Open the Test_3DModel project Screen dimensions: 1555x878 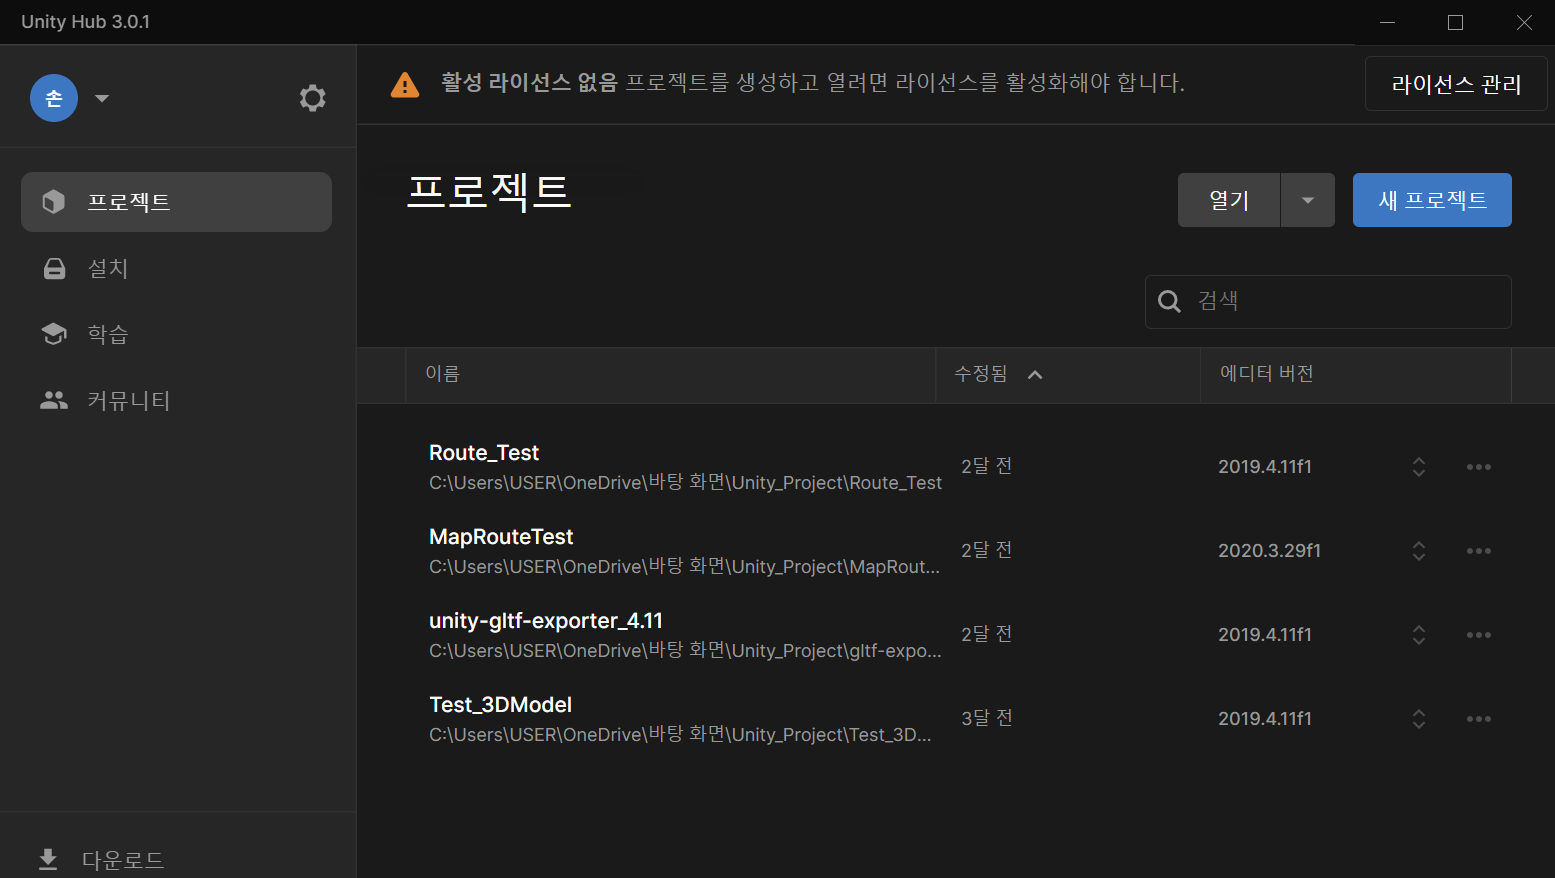[500, 705]
